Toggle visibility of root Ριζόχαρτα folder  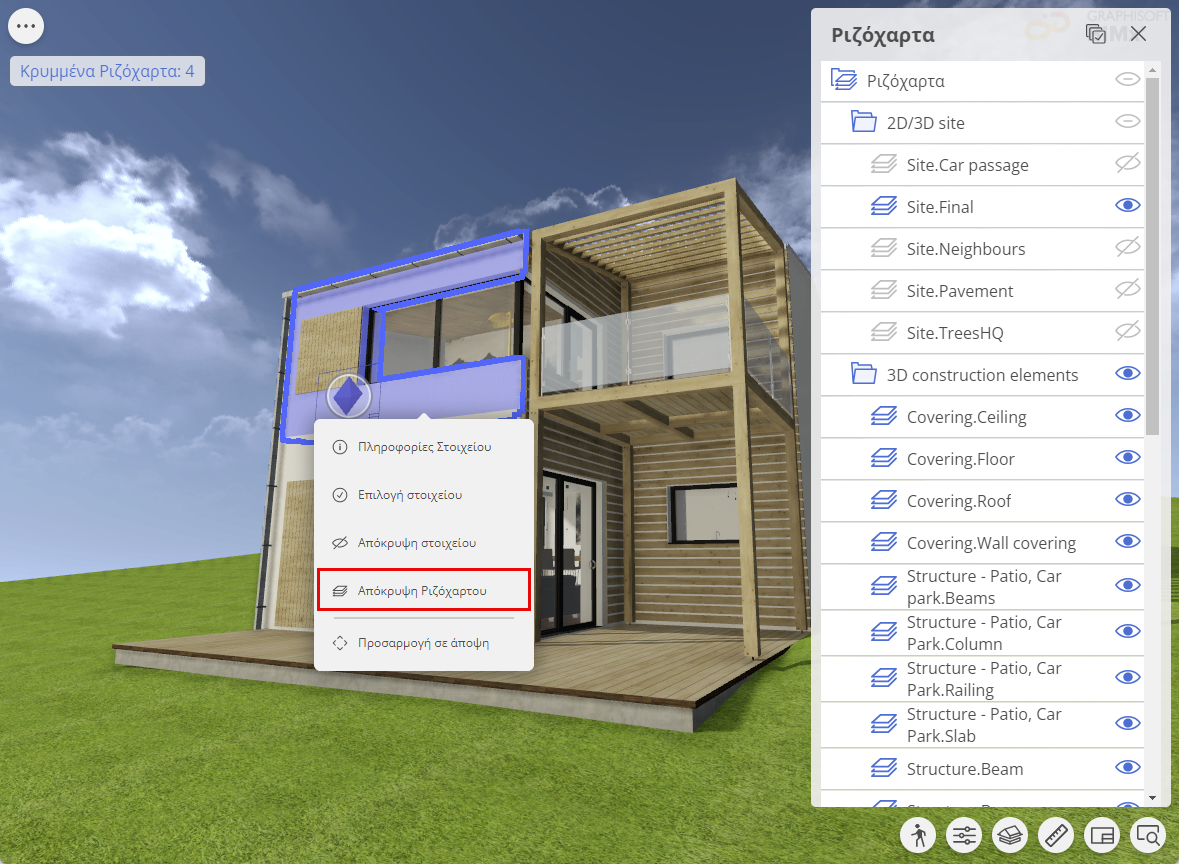pos(1128,79)
